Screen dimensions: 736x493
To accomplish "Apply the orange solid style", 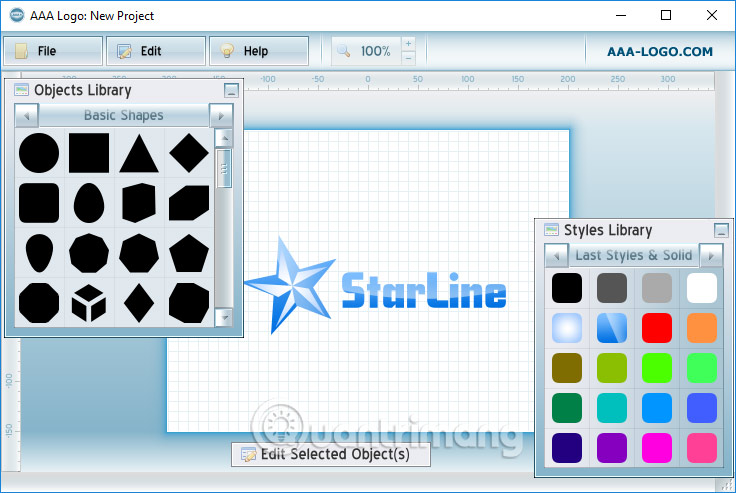I will click(702, 328).
